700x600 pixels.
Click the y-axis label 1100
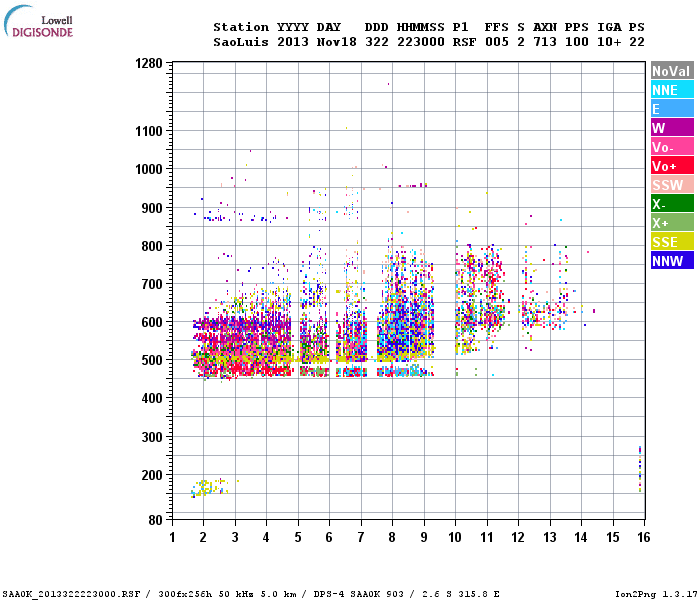click(149, 131)
